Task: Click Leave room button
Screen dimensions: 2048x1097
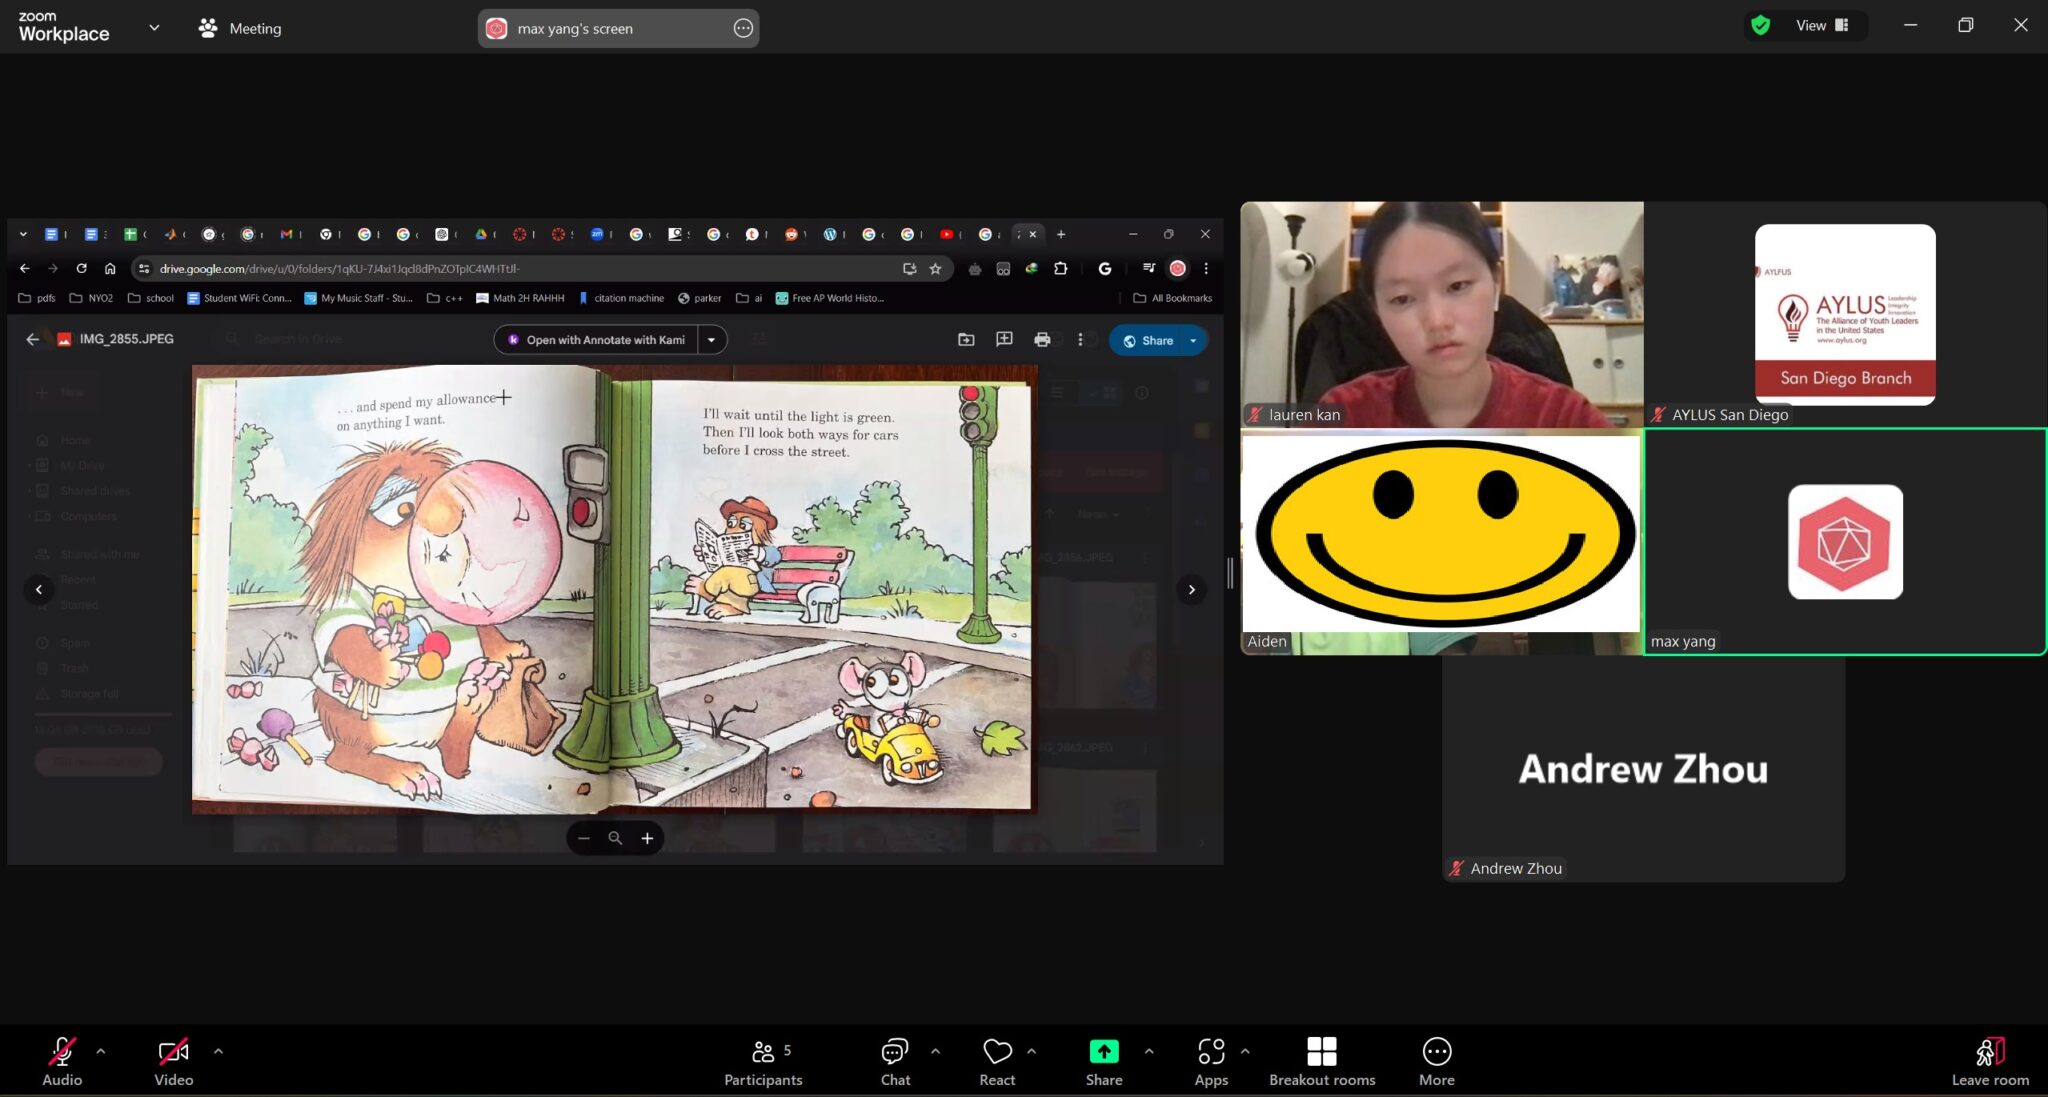Action: (x=1990, y=1062)
